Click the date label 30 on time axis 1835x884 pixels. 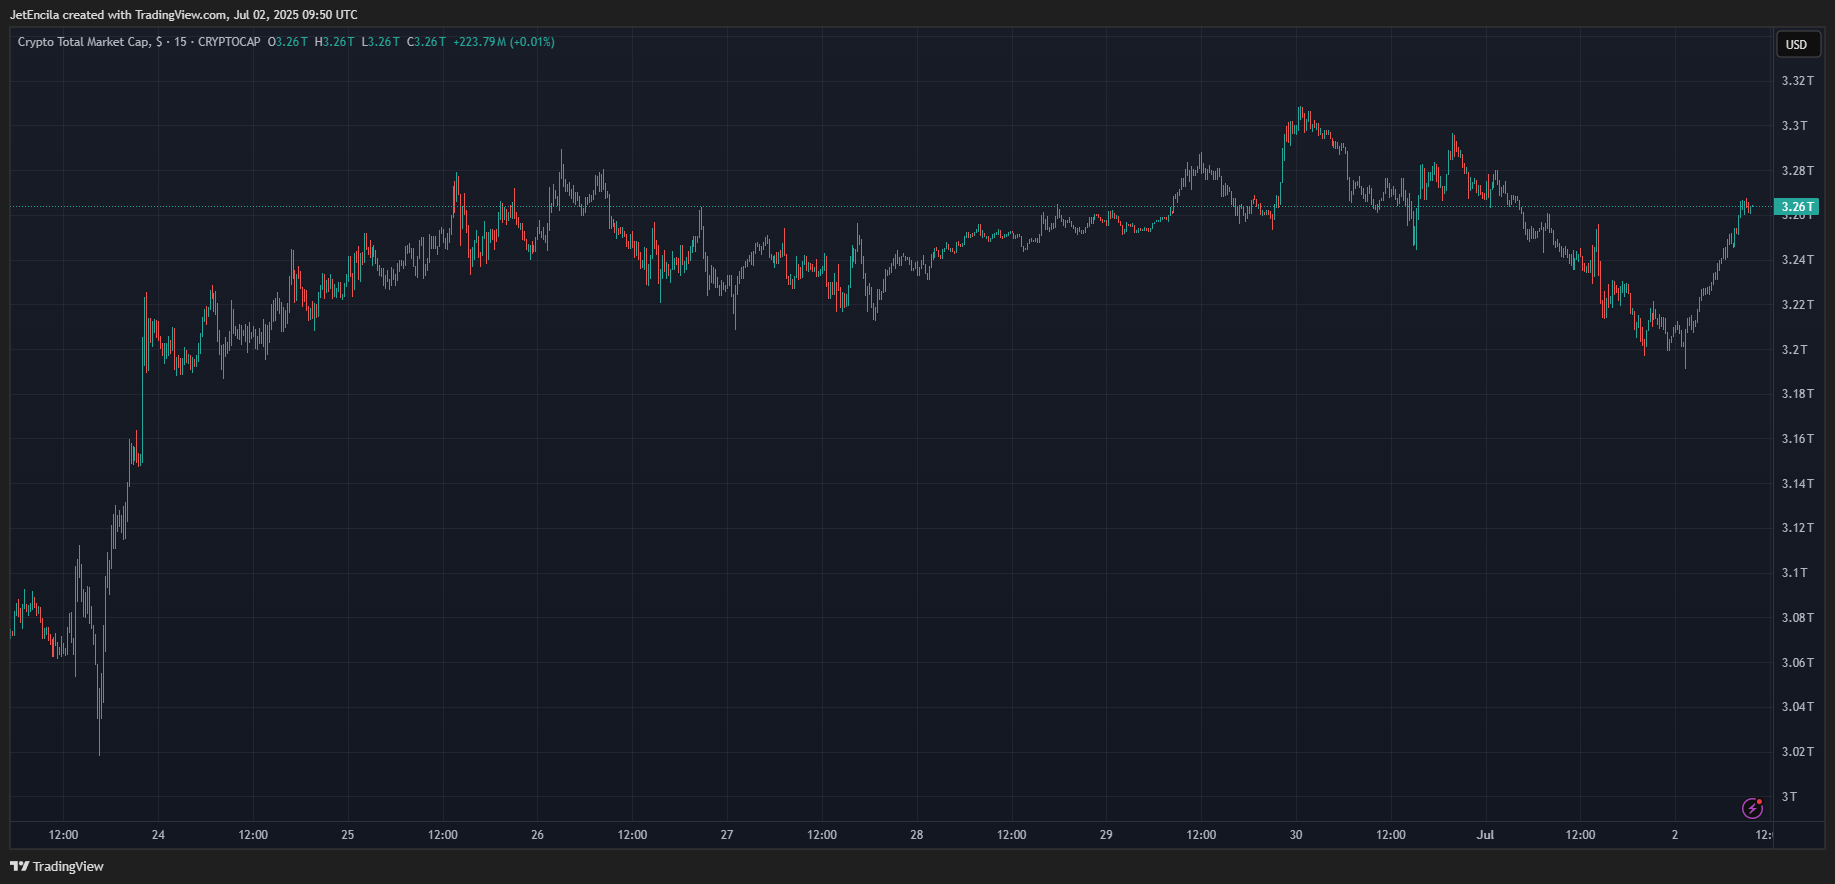click(1296, 835)
